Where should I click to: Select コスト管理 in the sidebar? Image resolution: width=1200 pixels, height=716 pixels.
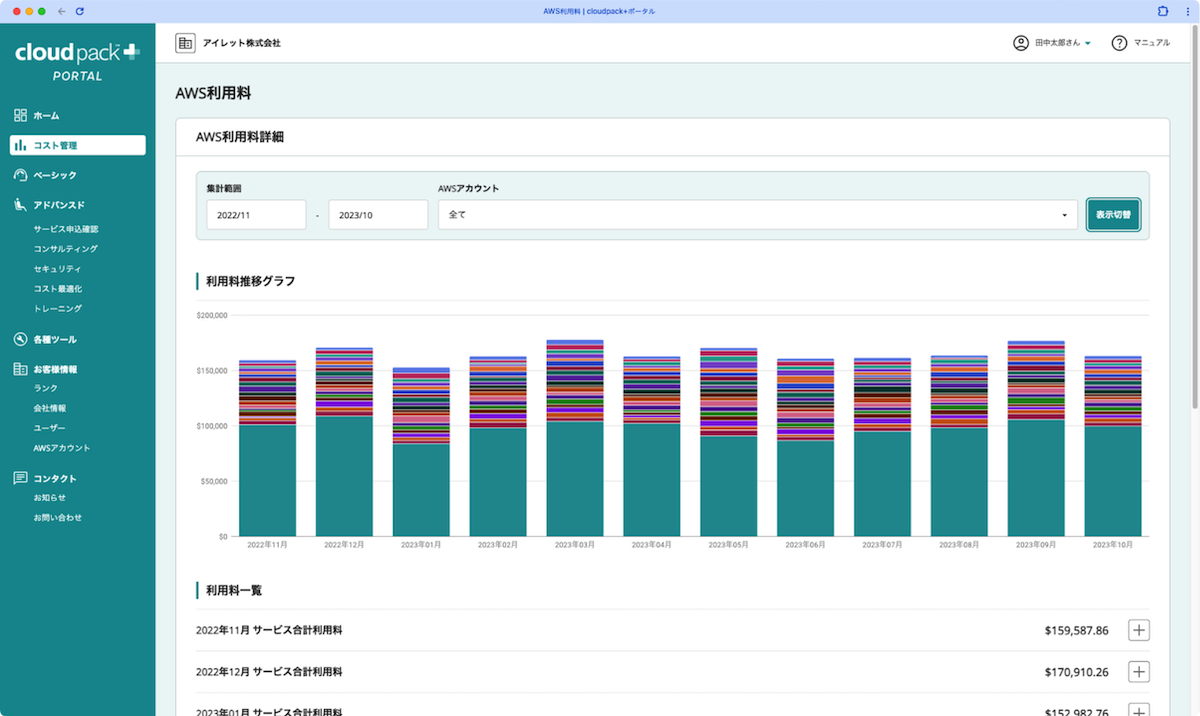(78, 146)
